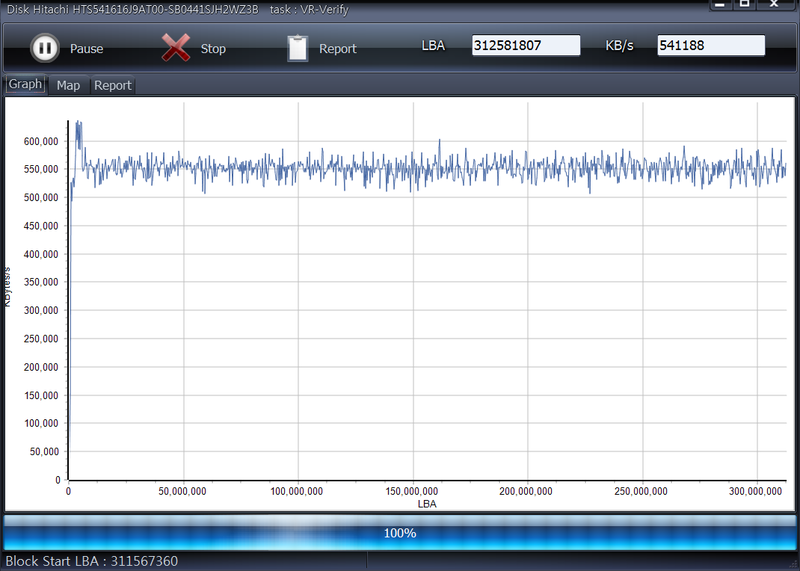Minimize the disk verify window
800x571 pixels.
(721, 4)
